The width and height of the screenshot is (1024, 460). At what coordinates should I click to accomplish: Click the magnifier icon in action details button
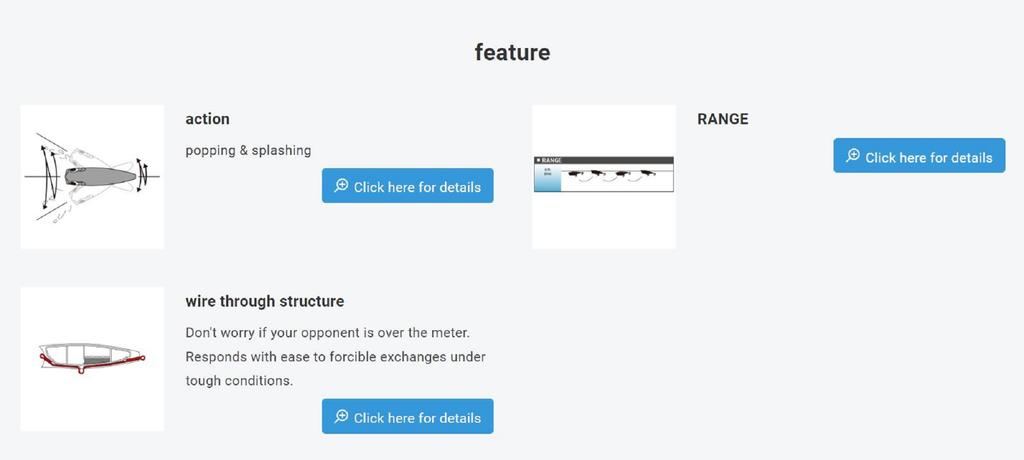341,186
